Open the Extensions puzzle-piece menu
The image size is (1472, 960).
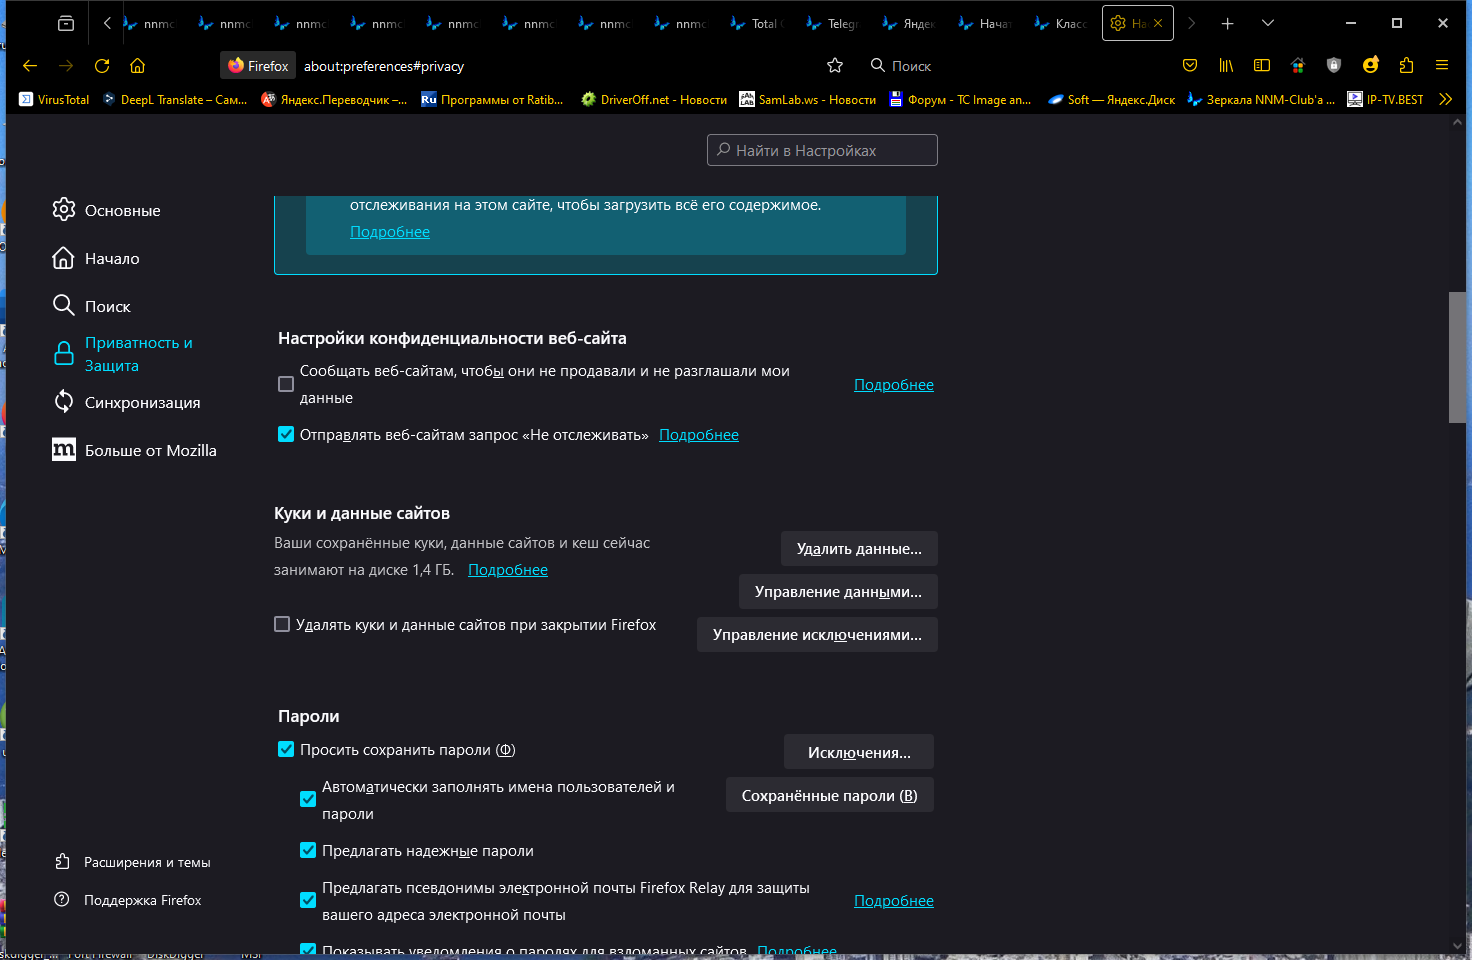pos(1406,66)
